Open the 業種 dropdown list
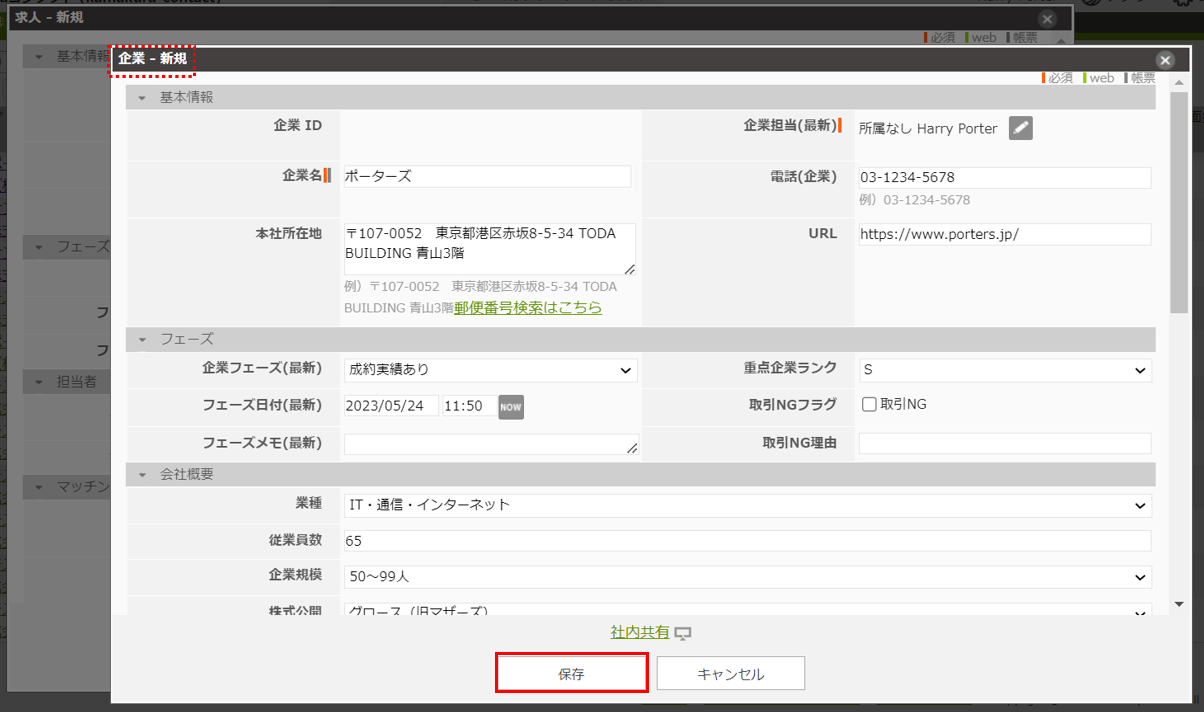This screenshot has width=1204, height=712. (747, 506)
